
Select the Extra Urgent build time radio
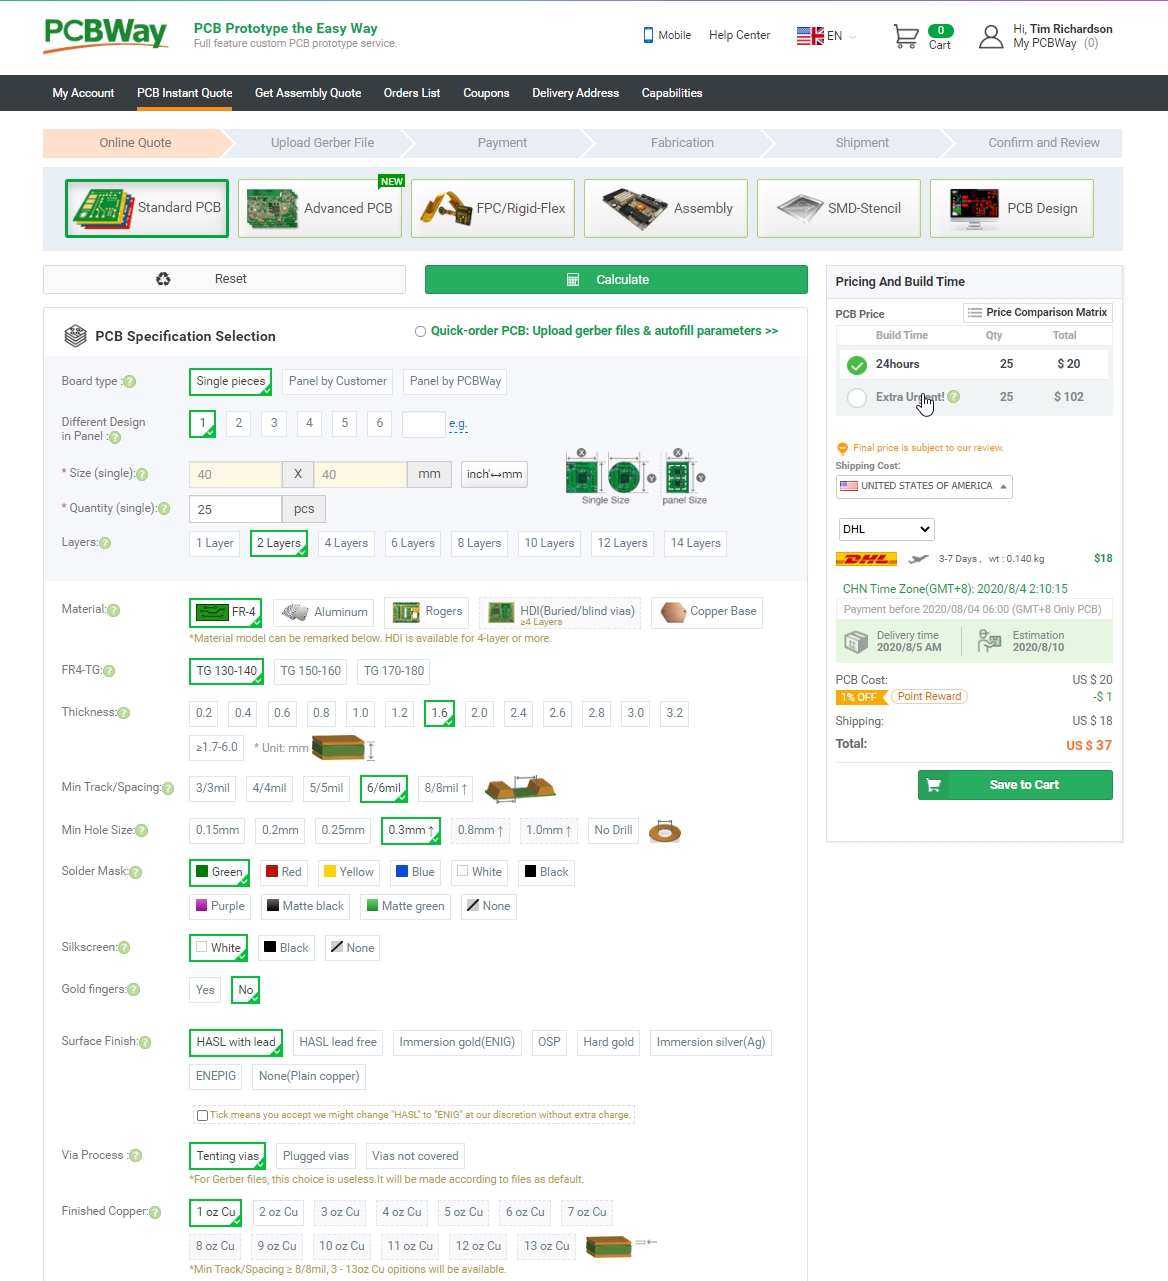tap(857, 398)
